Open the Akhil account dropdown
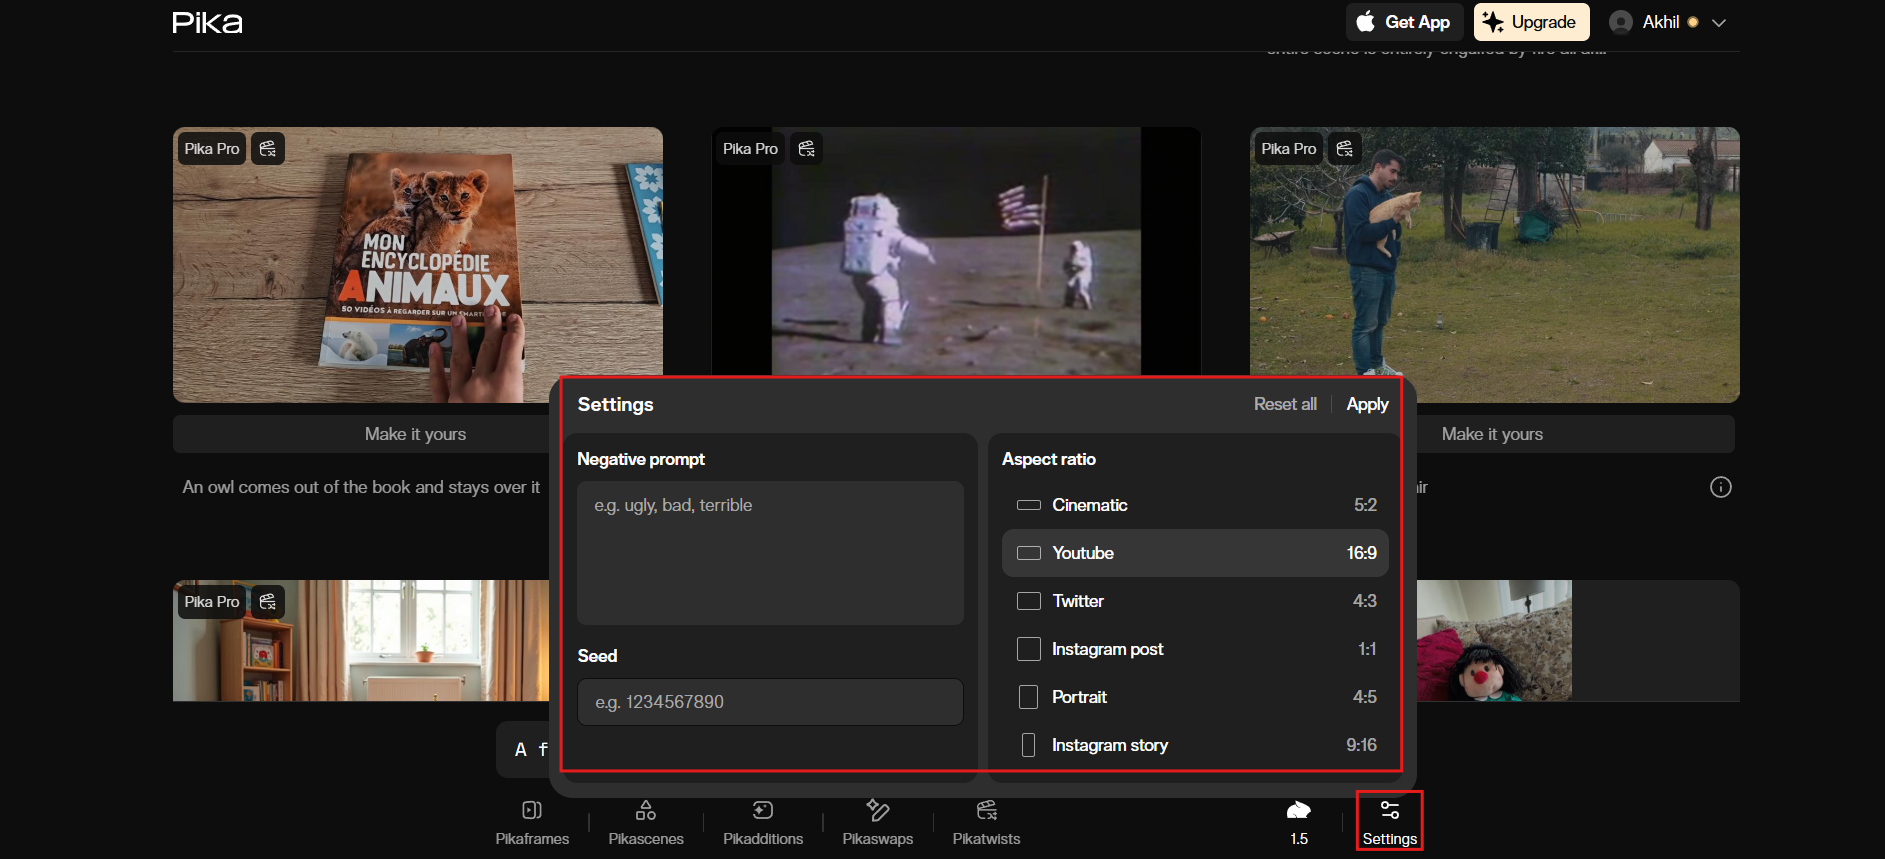The height and width of the screenshot is (859, 1885). pyautogui.click(x=1667, y=22)
